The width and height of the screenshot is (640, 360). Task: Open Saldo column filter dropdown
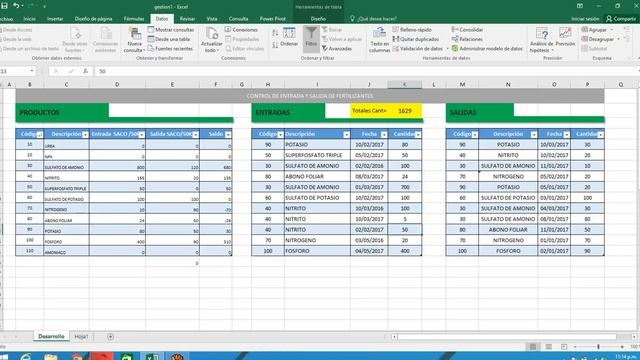[x=228, y=135]
